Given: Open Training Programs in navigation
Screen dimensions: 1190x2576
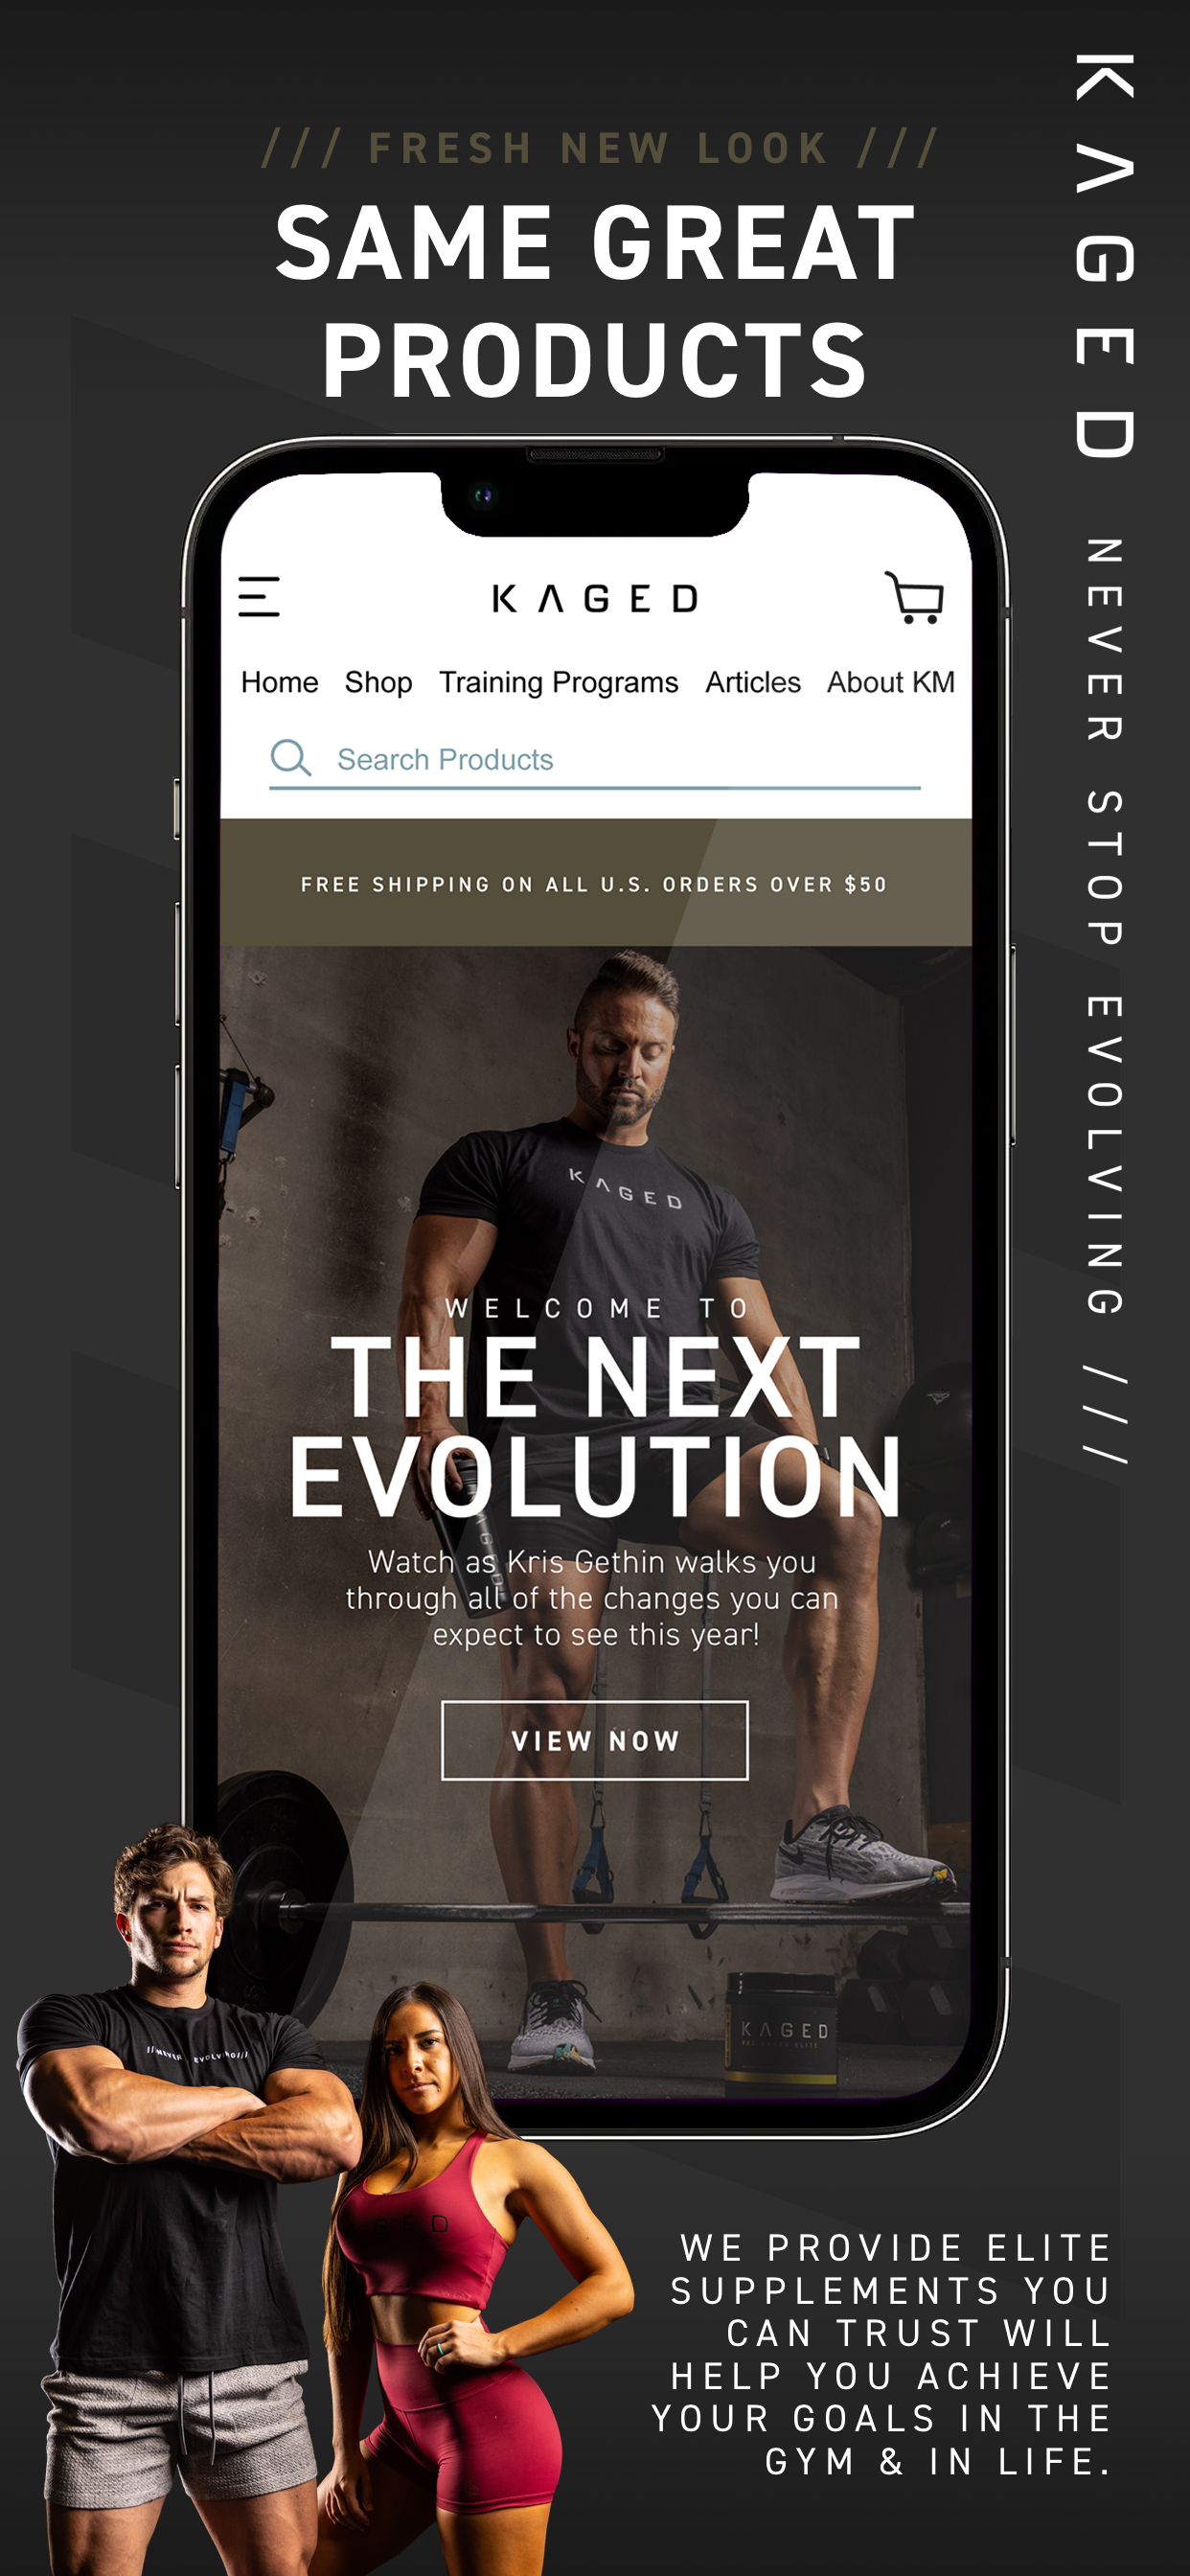Looking at the screenshot, I should 558,682.
